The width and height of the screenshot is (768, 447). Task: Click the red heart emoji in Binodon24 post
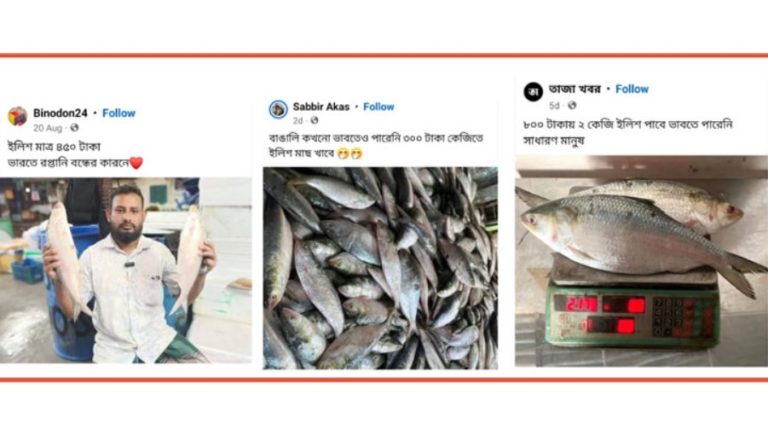point(136,163)
